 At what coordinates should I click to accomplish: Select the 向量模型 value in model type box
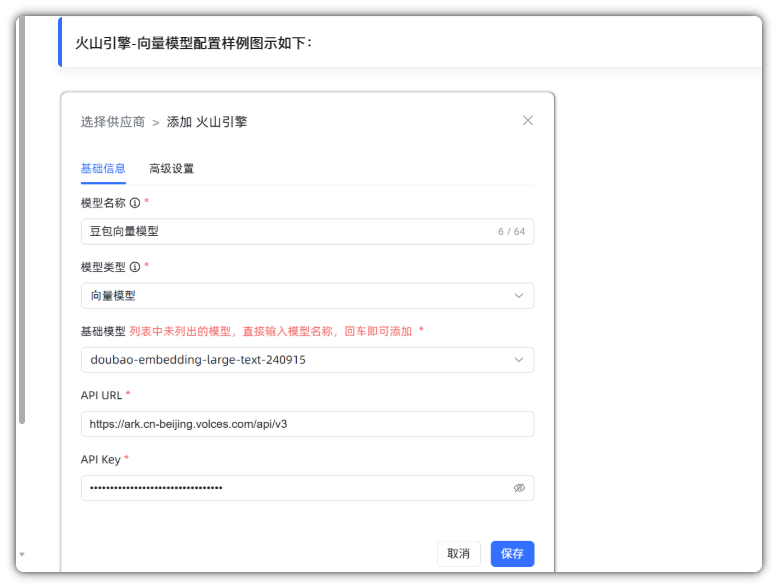pyautogui.click(x=113, y=296)
